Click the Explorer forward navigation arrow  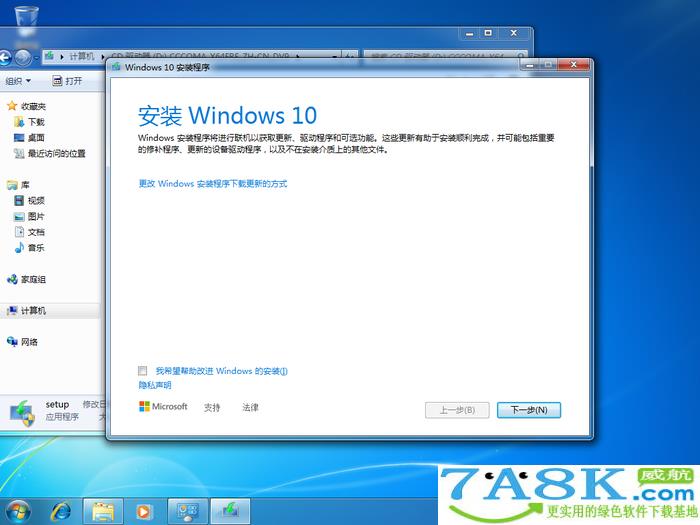pos(23,58)
